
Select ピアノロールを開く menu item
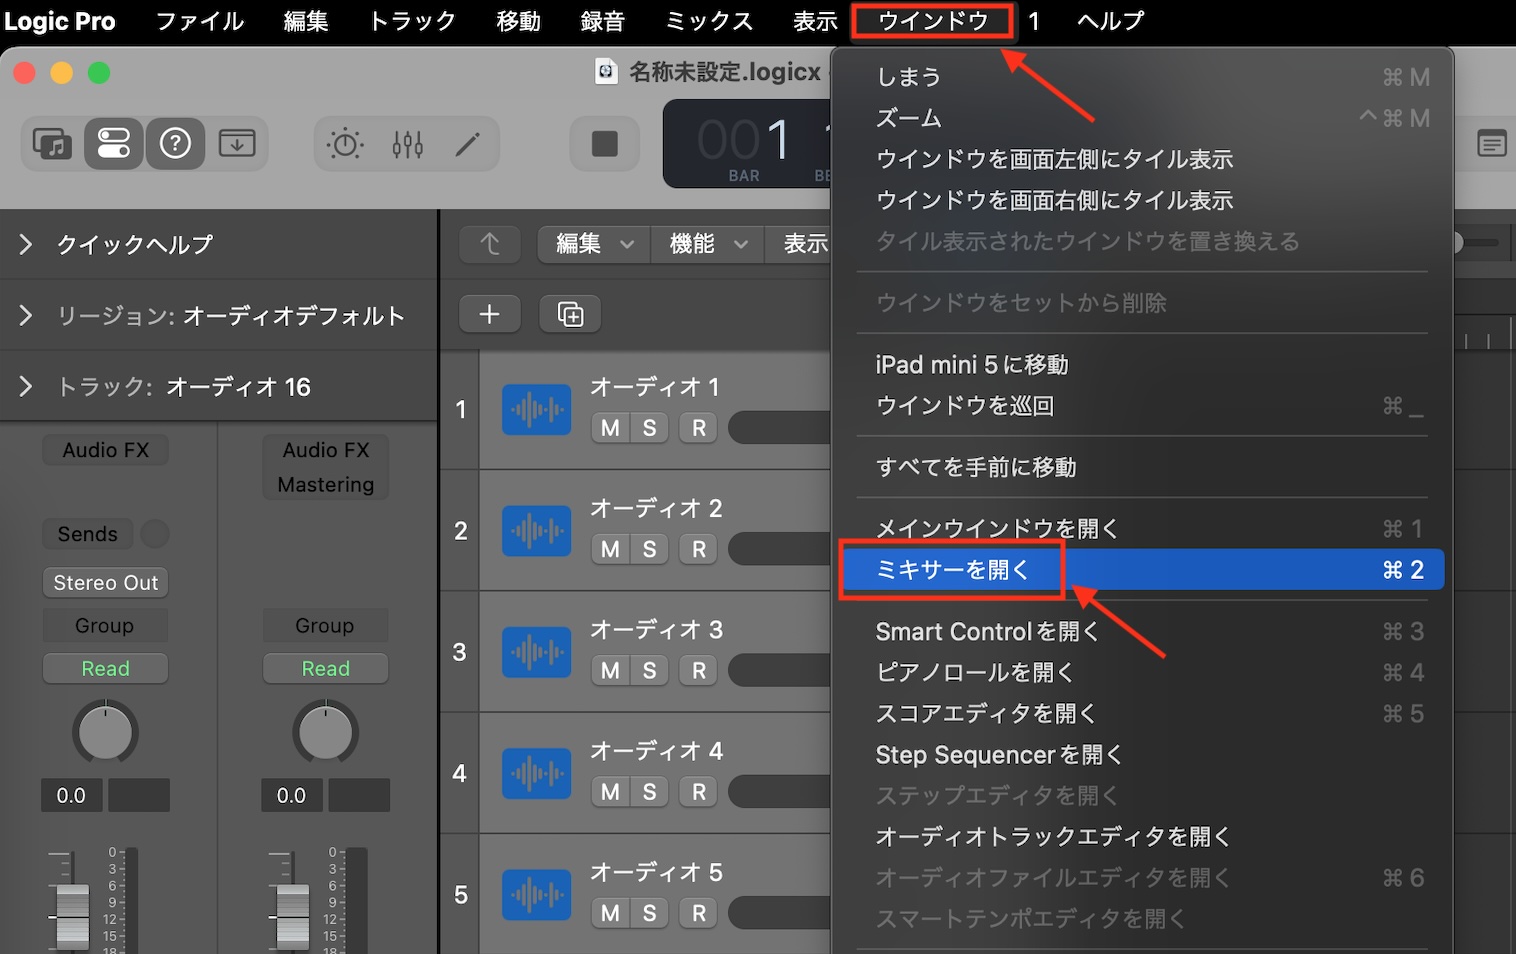pyautogui.click(x=1142, y=673)
